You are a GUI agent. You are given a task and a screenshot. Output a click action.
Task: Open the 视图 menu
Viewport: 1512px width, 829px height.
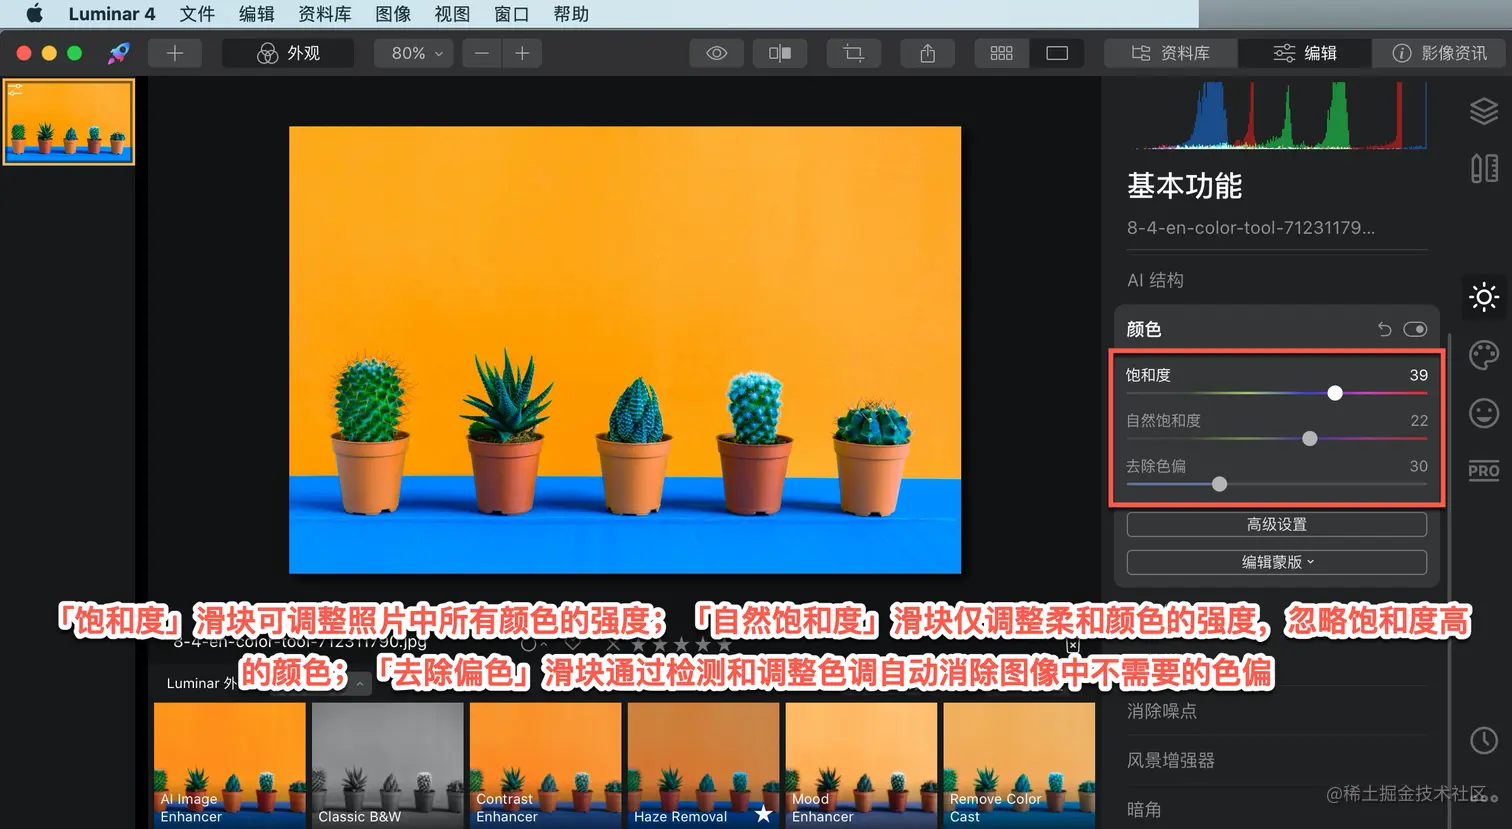pyautogui.click(x=452, y=14)
